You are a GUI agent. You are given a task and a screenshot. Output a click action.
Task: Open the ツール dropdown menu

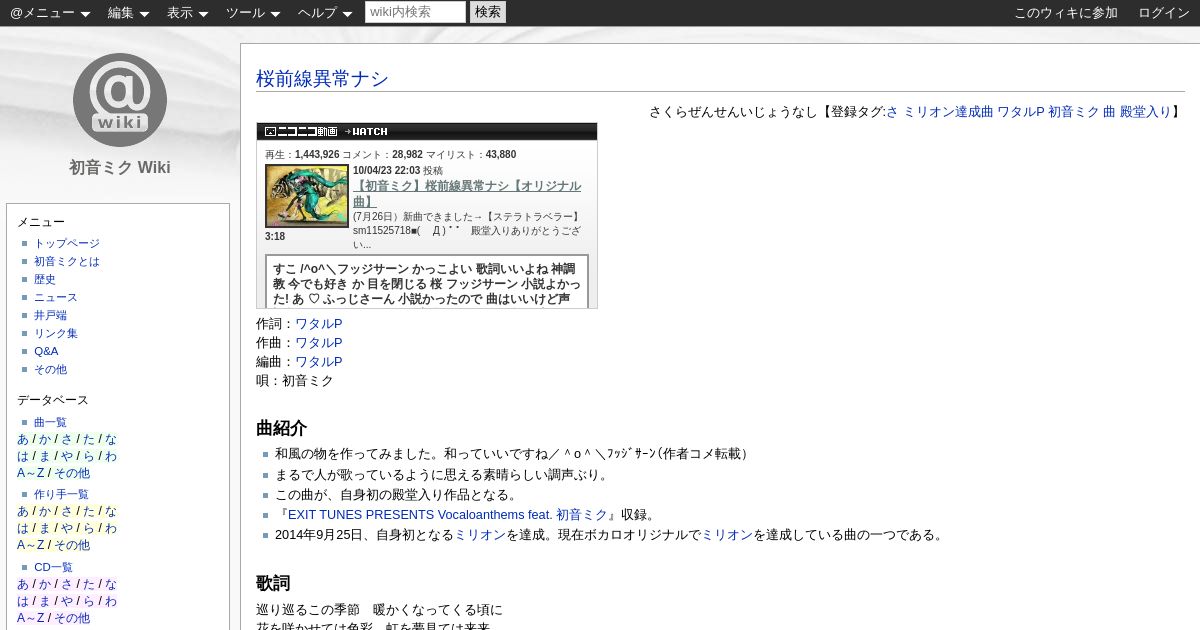pyautogui.click(x=253, y=13)
